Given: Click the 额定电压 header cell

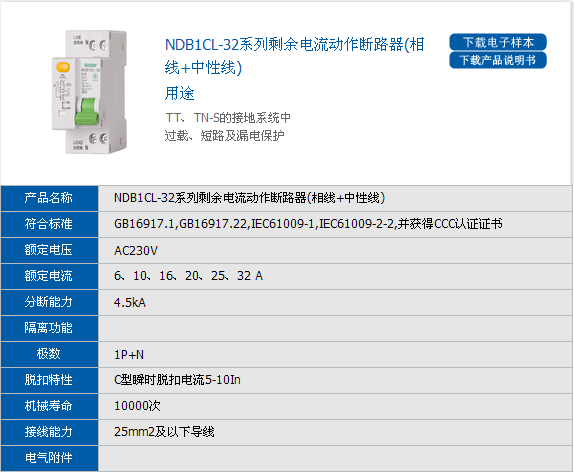Looking at the screenshot, I should point(49,250).
